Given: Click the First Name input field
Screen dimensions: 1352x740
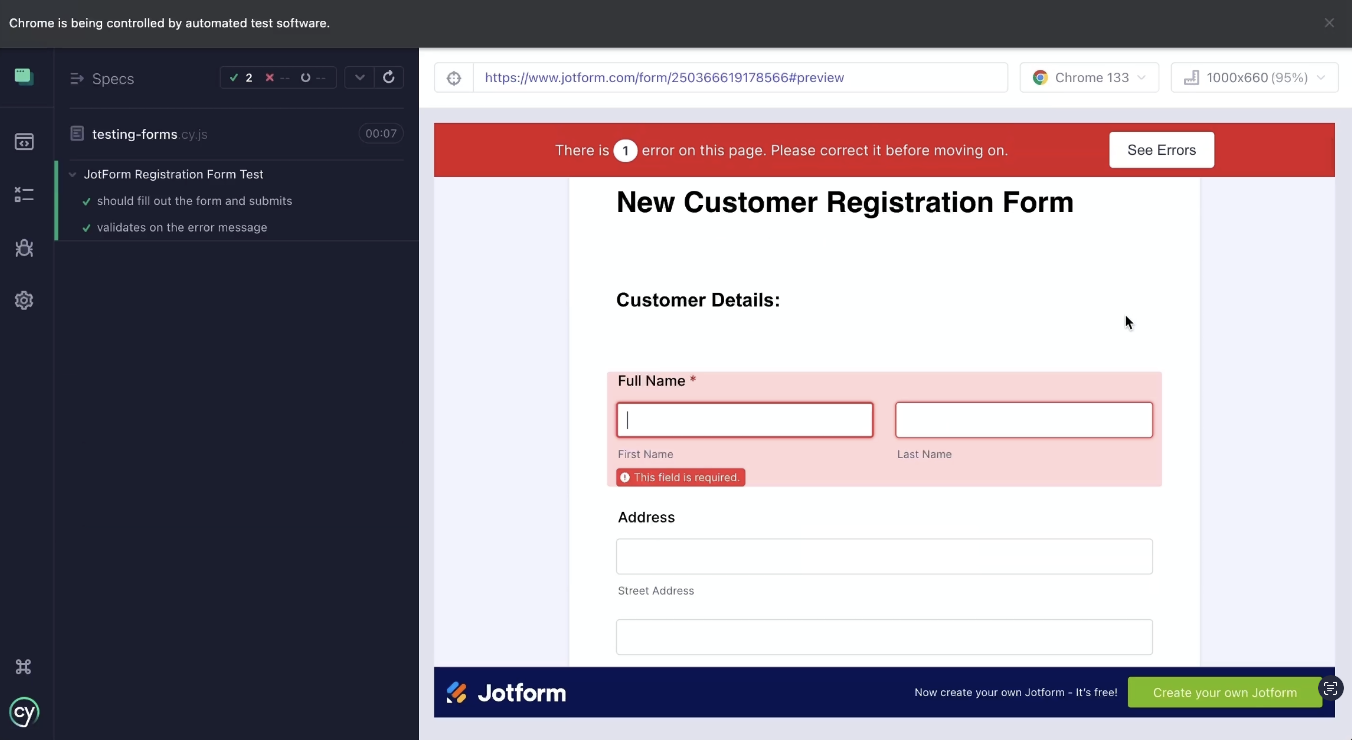Looking at the screenshot, I should [744, 420].
